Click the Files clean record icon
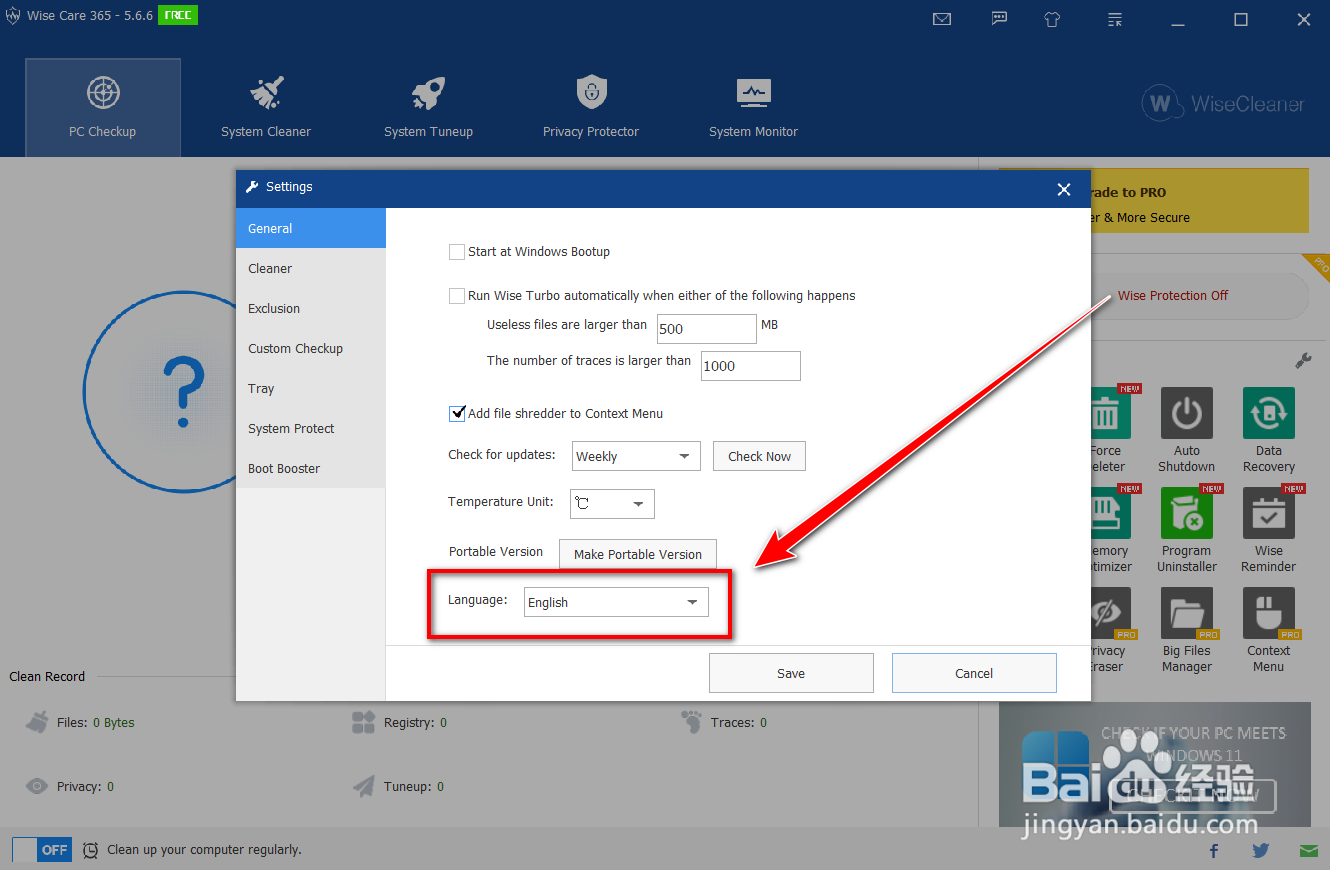The width and height of the screenshot is (1330, 870). (37, 722)
